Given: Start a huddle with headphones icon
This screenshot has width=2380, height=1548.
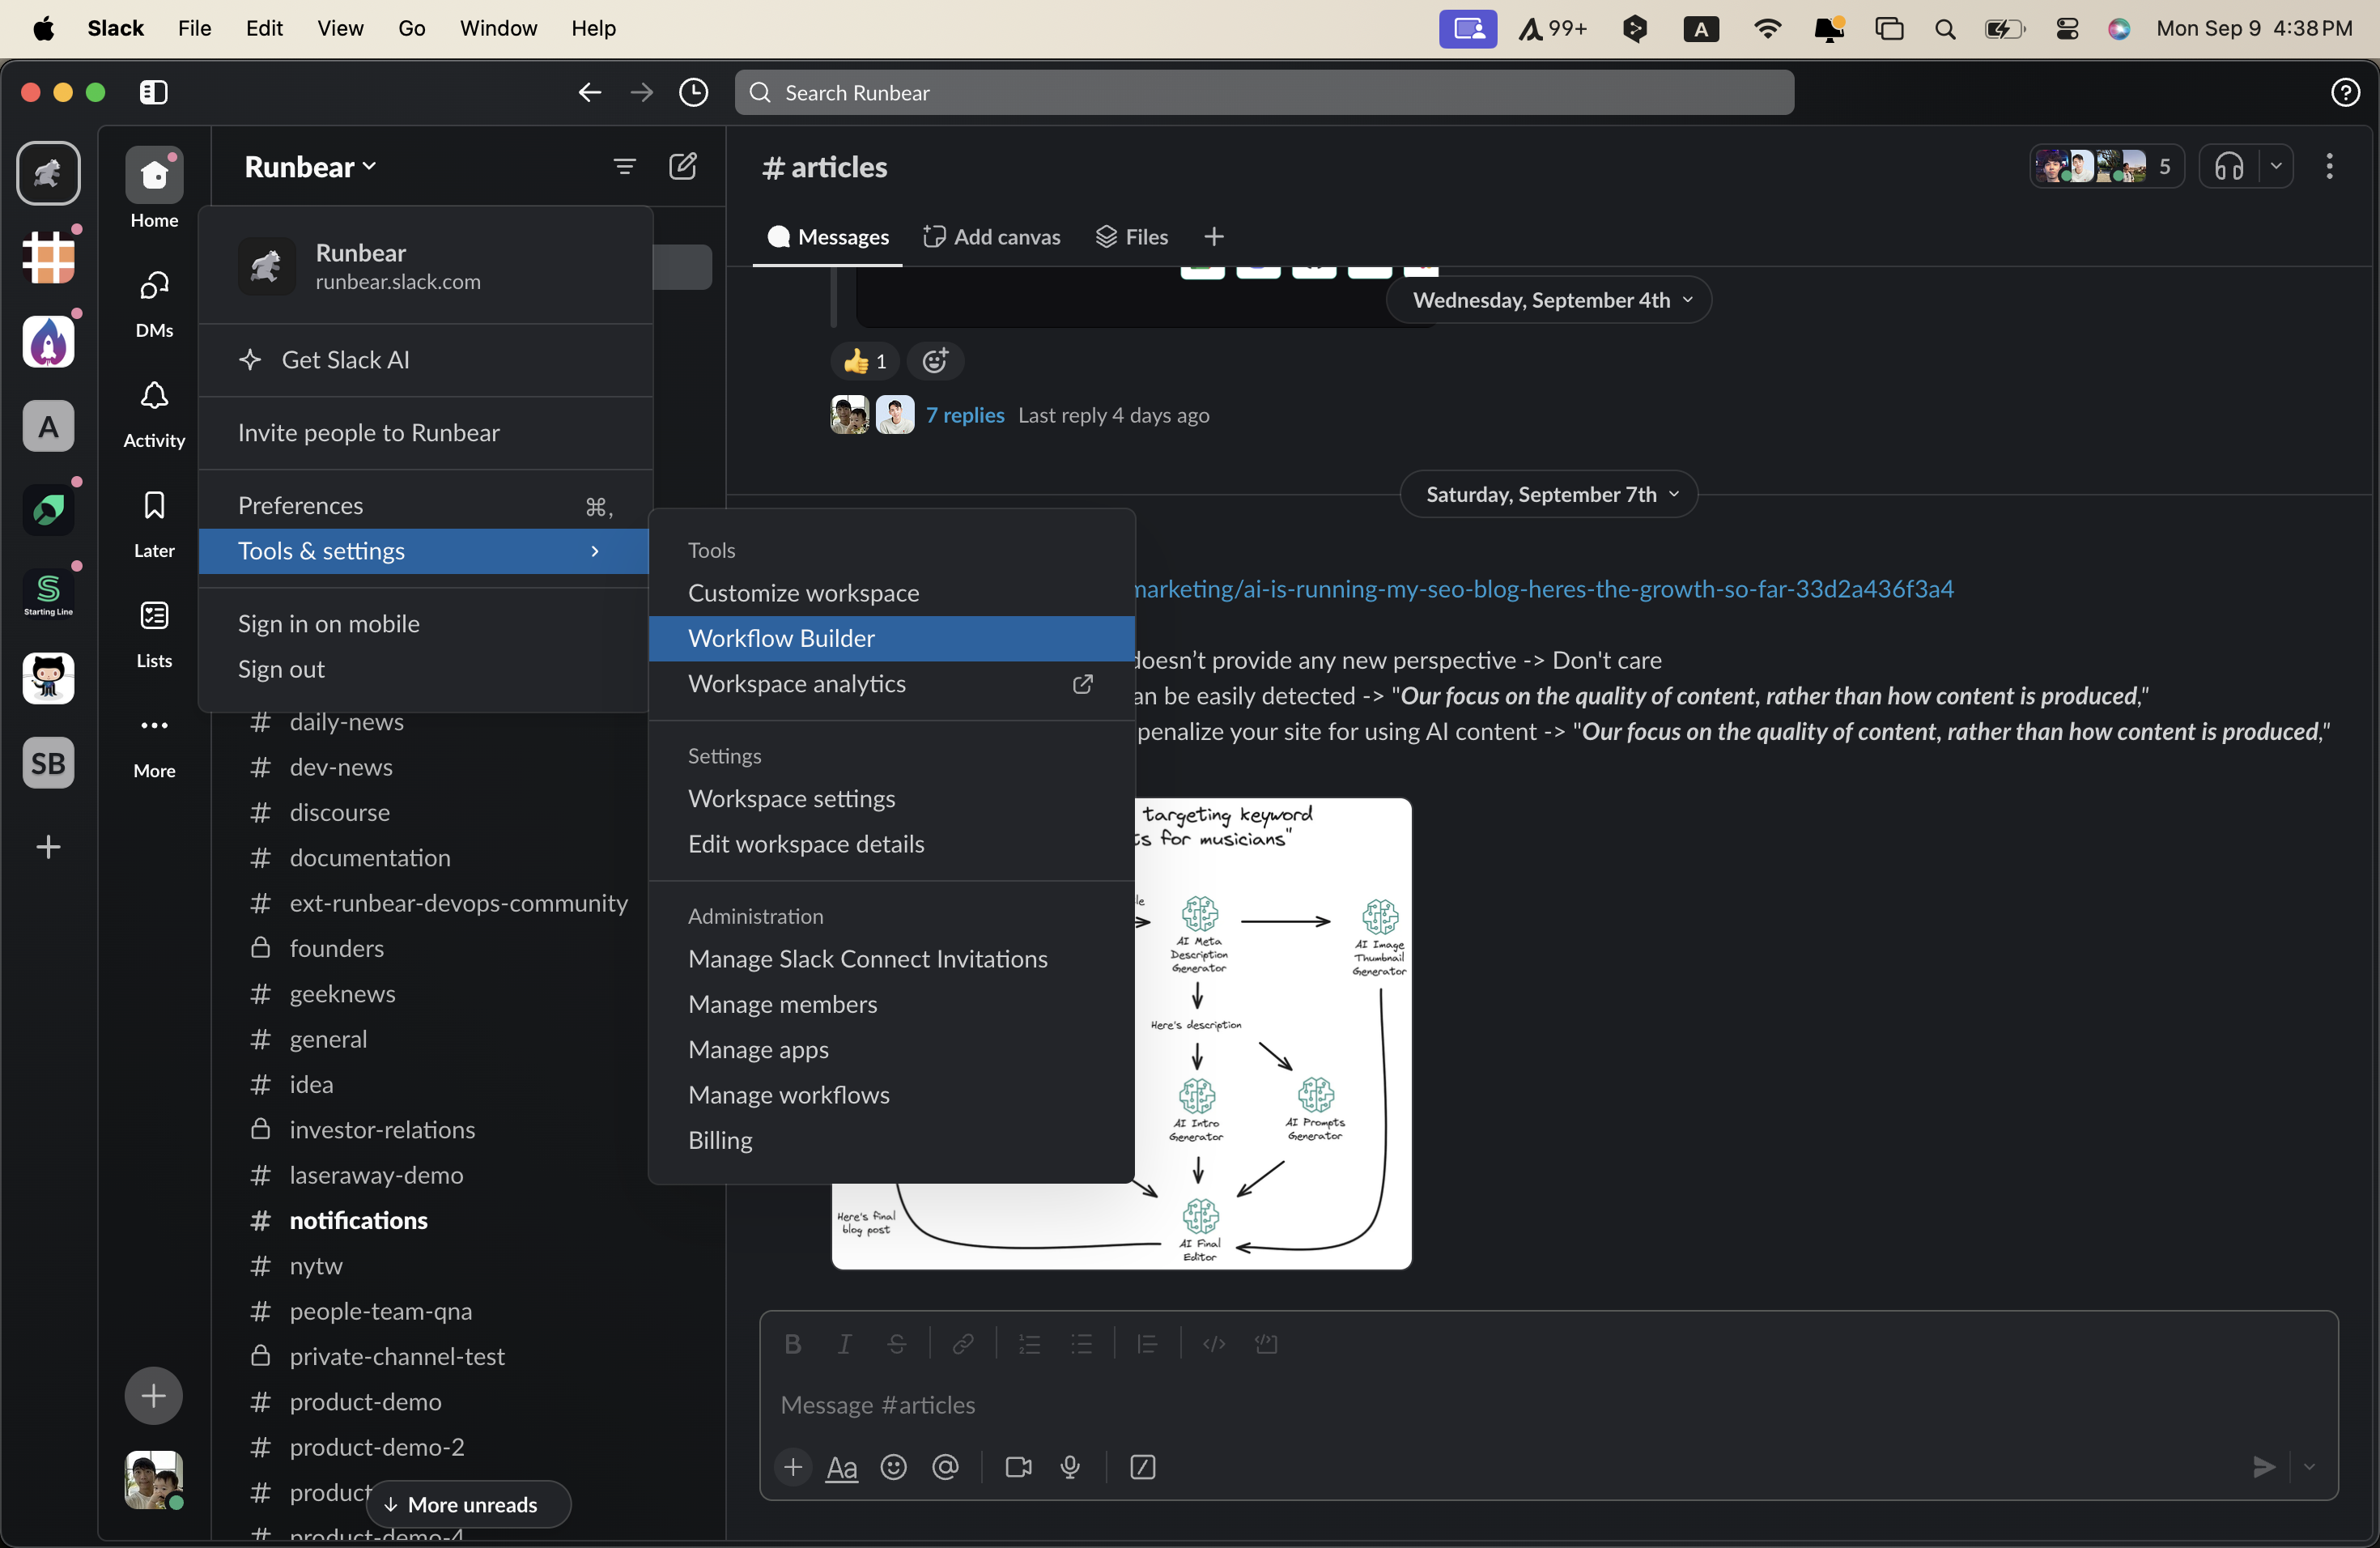Looking at the screenshot, I should coord(2229,166).
